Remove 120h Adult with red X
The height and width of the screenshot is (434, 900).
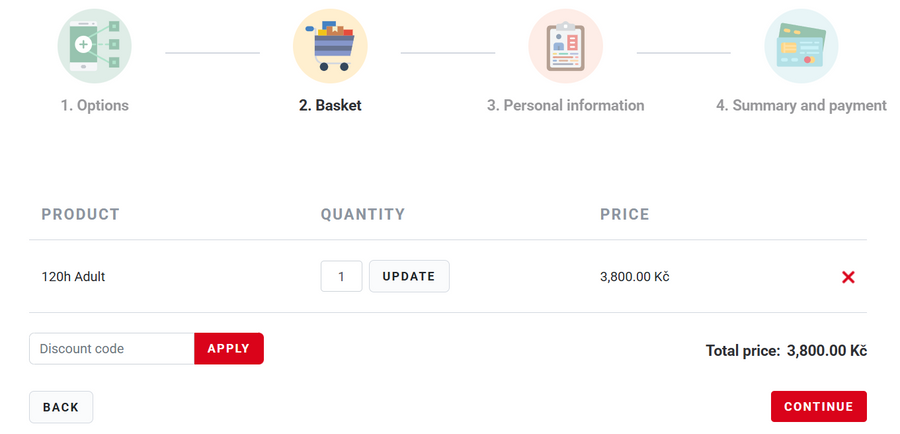848,277
